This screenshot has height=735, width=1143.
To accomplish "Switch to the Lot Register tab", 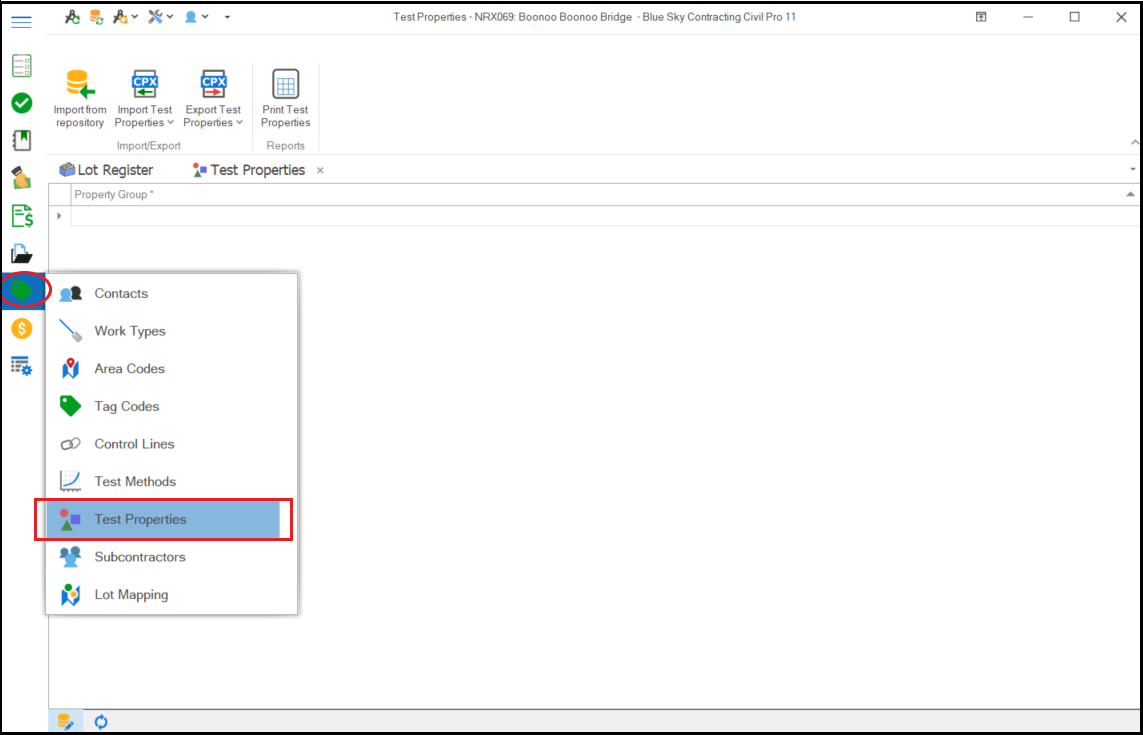I will pyautogui.click(x=106, y=170).
